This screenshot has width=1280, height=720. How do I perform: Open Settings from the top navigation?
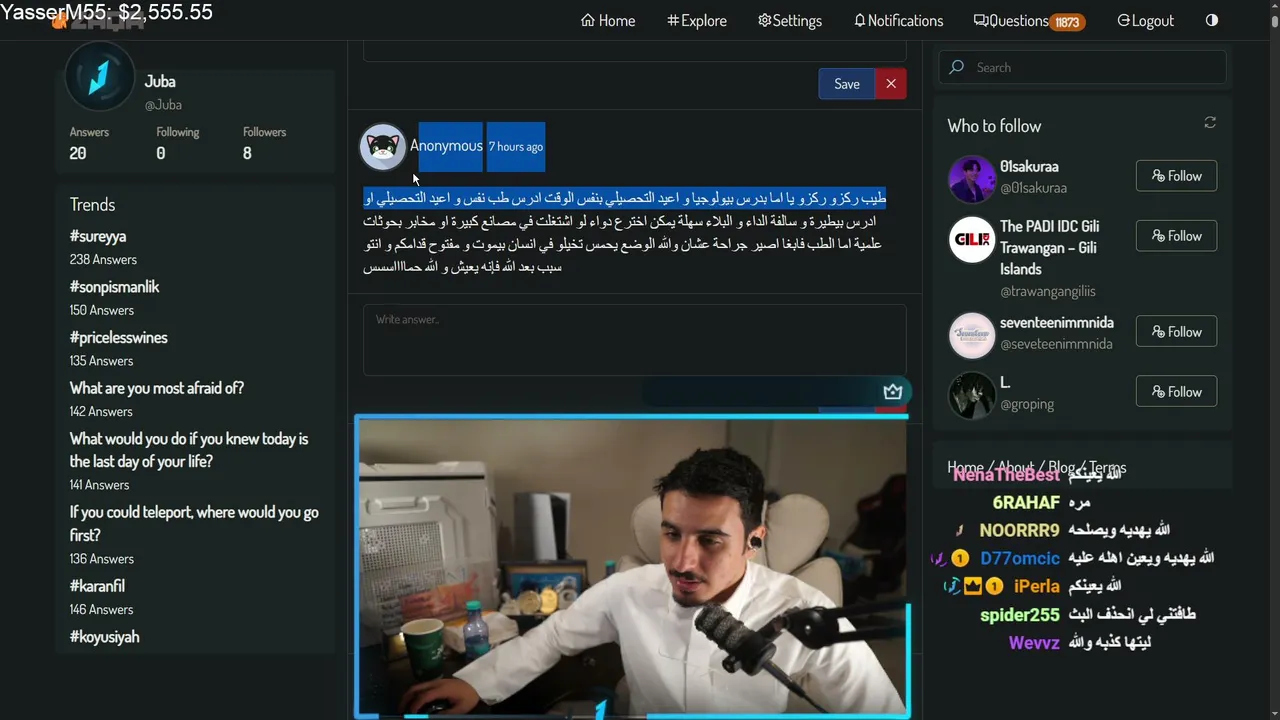click(790, 20)
